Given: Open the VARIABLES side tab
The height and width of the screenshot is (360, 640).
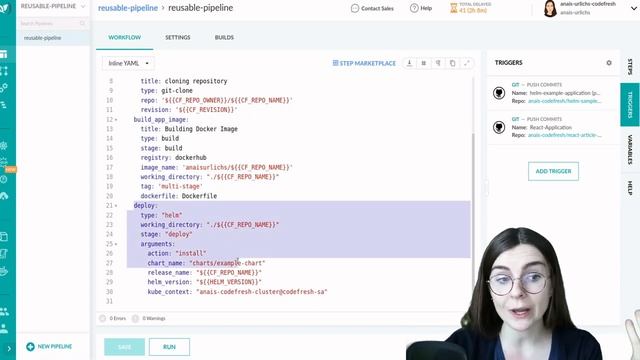Looking at the screenshot, I should [x=630, y=149].
